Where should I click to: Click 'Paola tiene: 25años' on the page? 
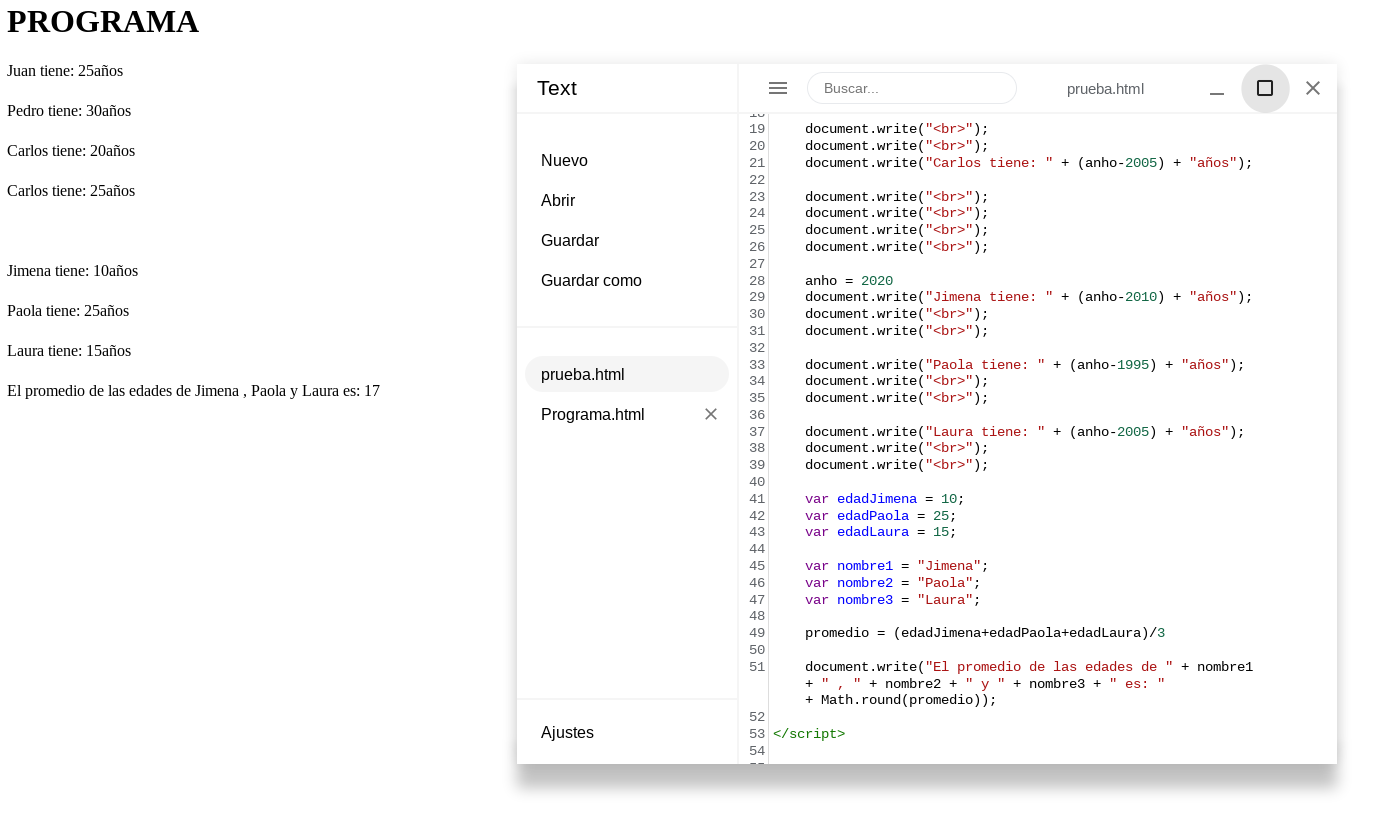(68, 311)
